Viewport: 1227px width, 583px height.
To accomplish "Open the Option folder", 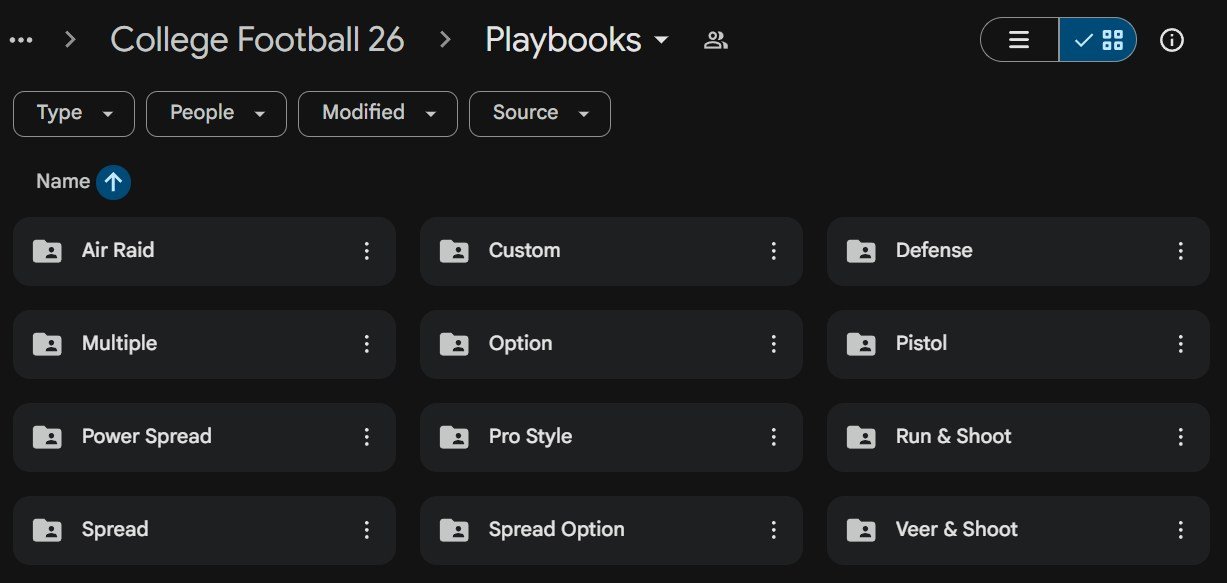I will point(611,344).
